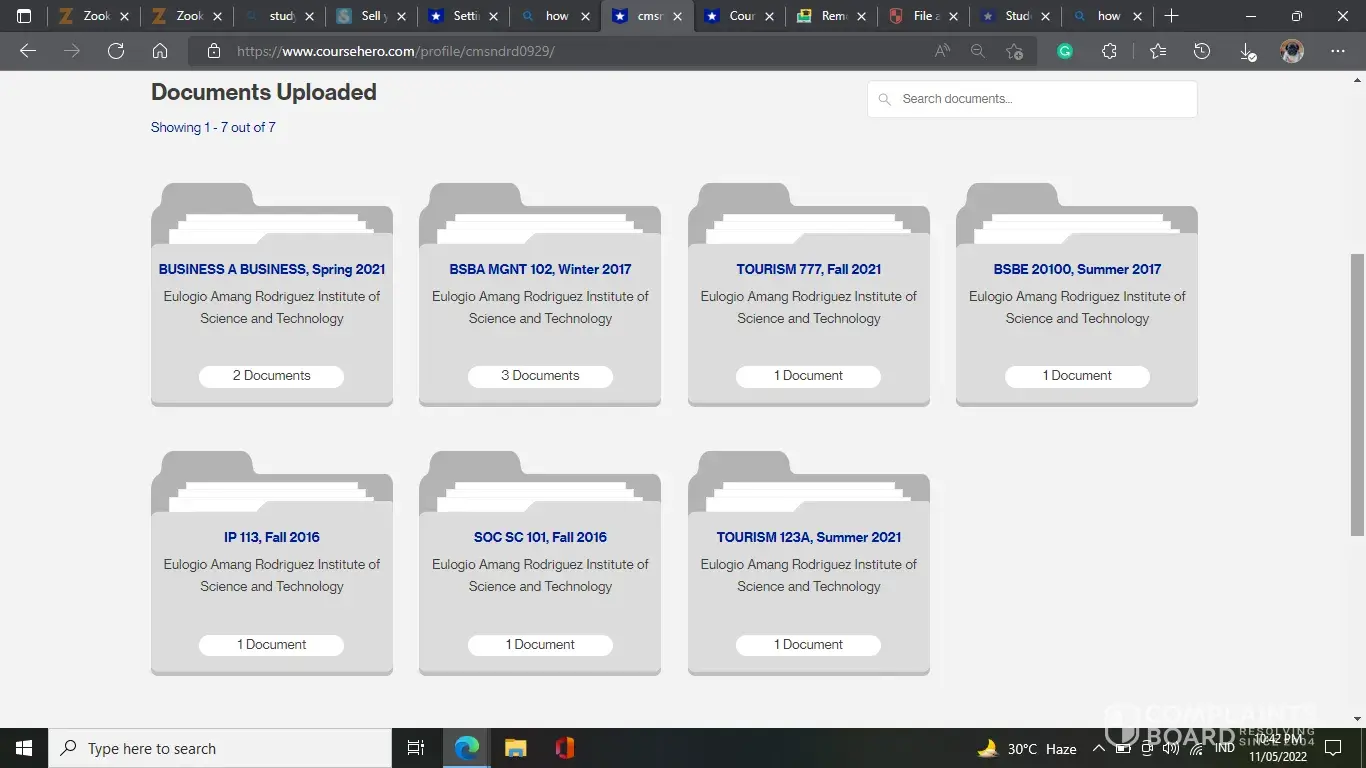This screenshot has height=768, width=1366.
Task: Open the browser profile avatar
Action: pos(1292,51)
